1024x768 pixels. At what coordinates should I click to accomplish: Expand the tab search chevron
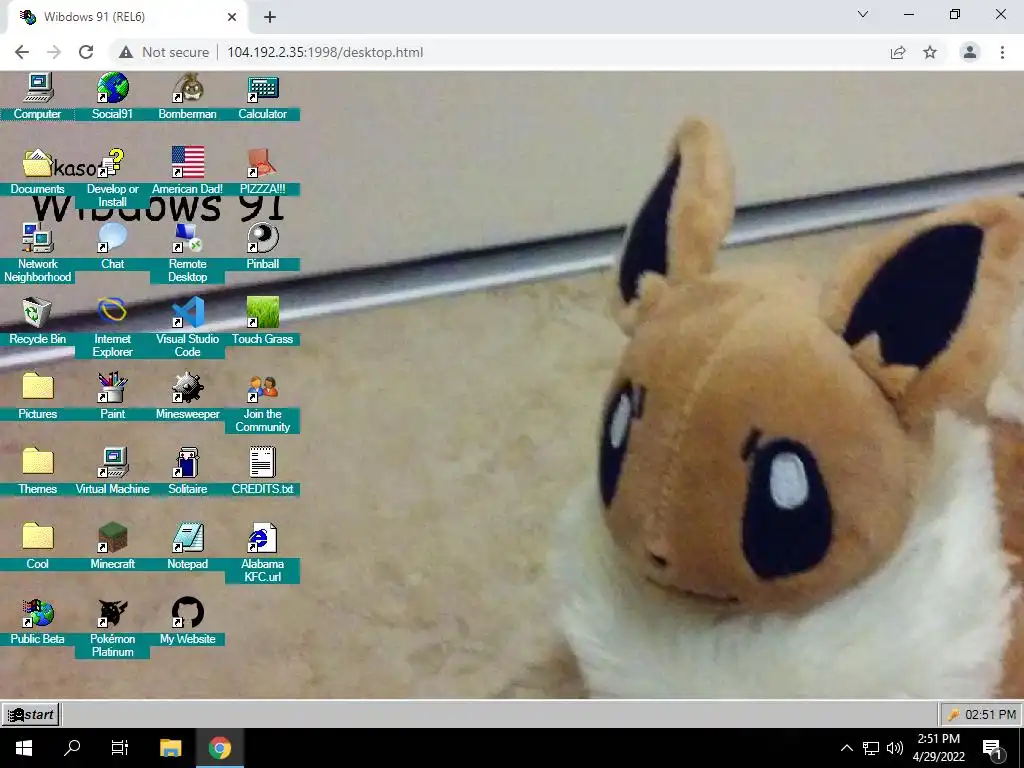[863, 14]
